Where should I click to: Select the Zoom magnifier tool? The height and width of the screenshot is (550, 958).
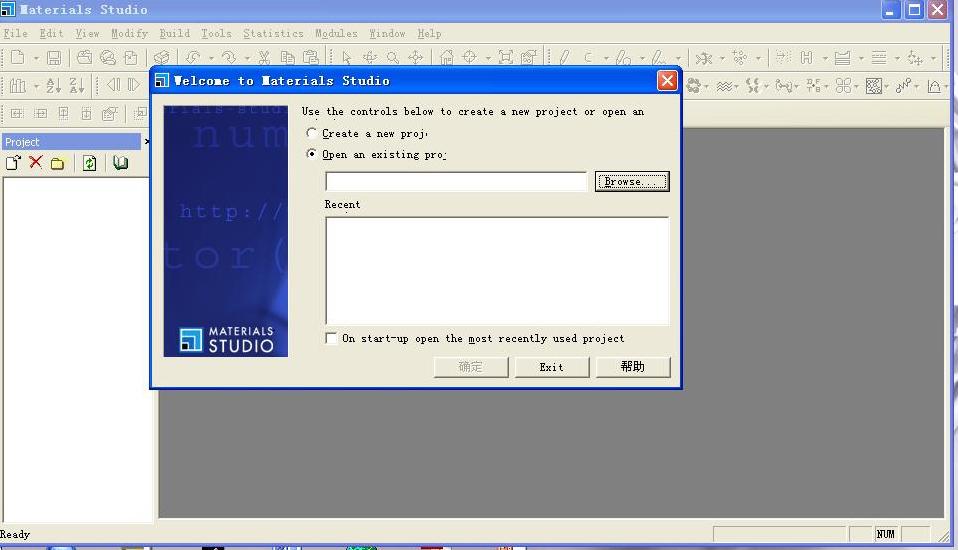[x=393, y=57]
